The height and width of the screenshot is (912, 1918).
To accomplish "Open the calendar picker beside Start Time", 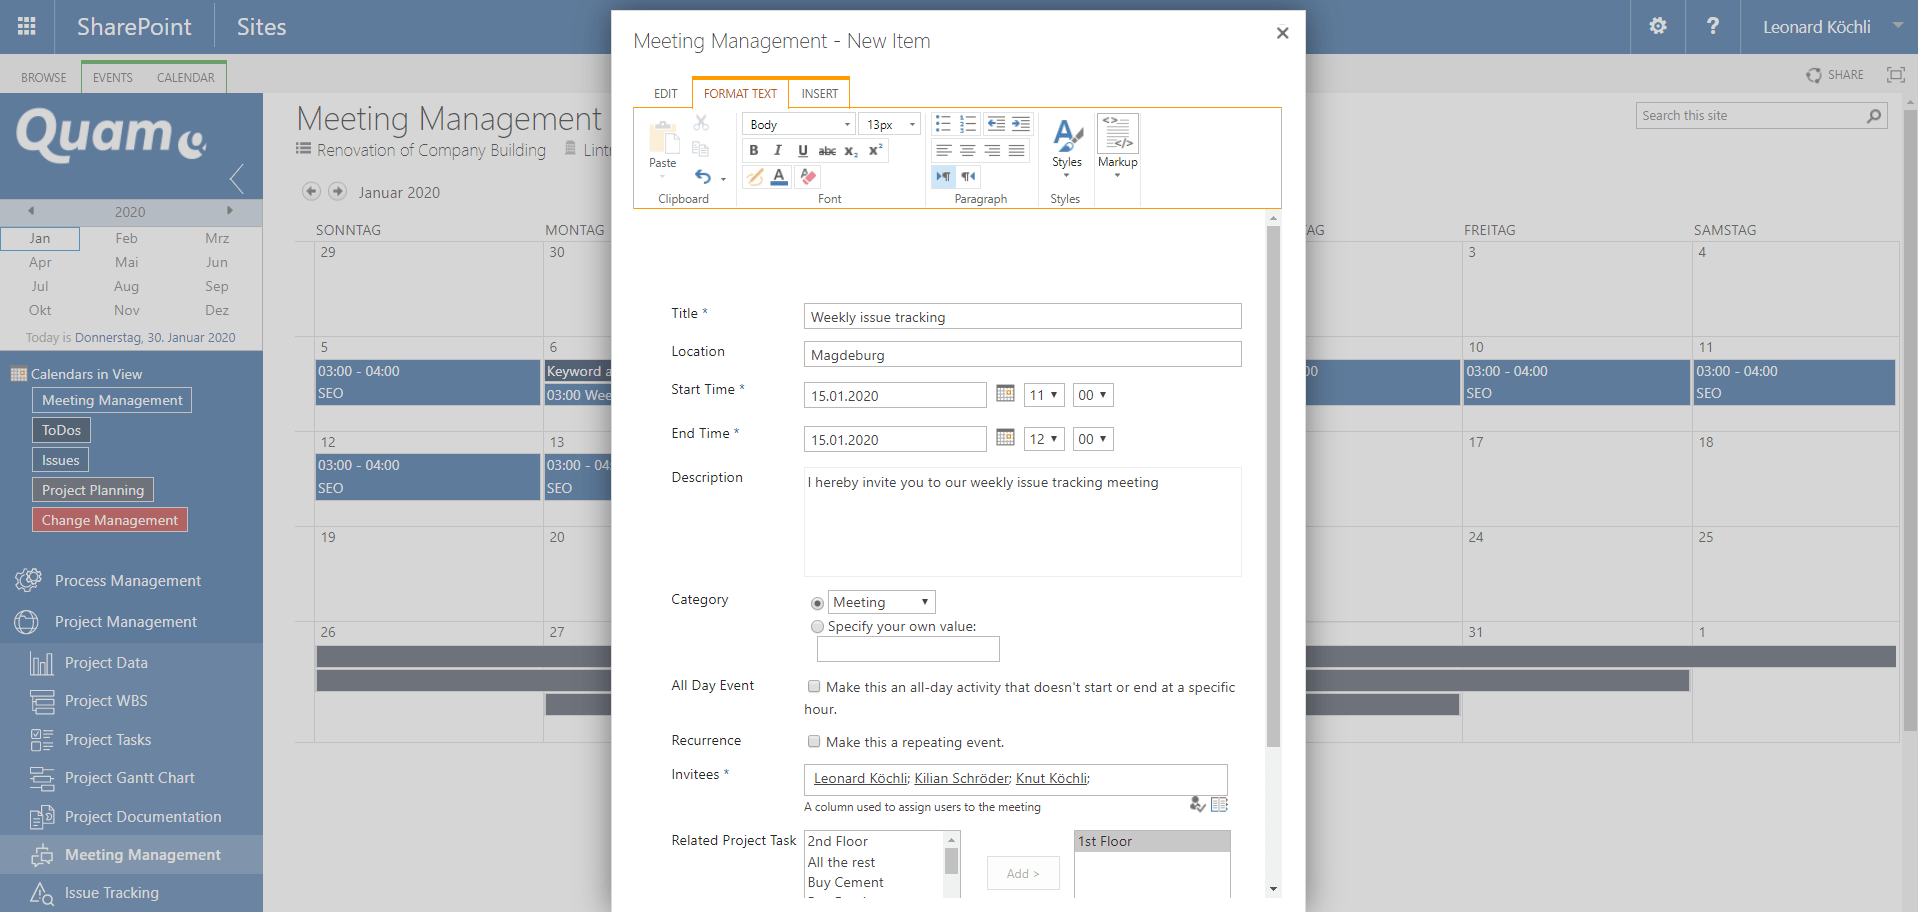I will [1005, 394].
